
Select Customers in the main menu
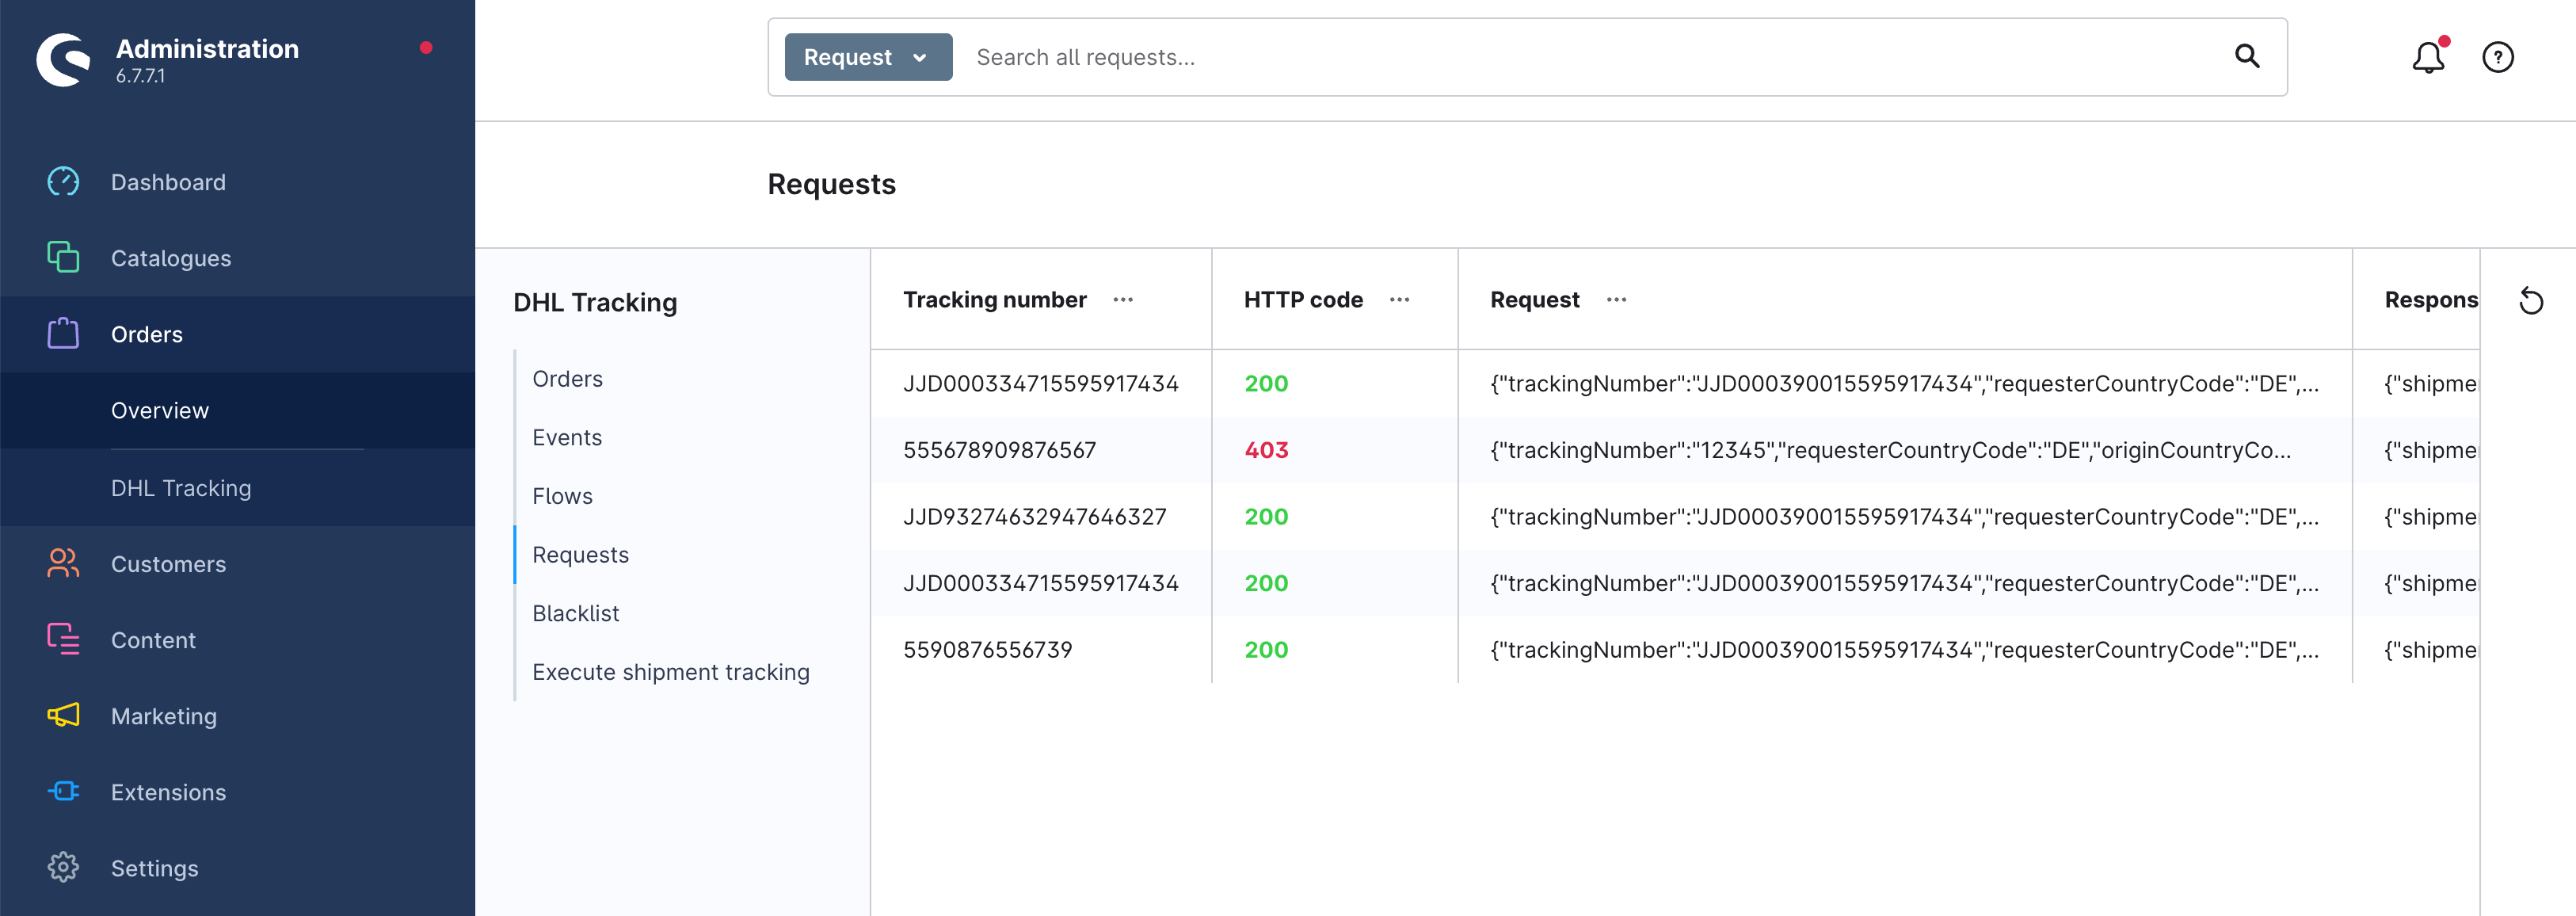pyautogui.click(x=168, y=564)
